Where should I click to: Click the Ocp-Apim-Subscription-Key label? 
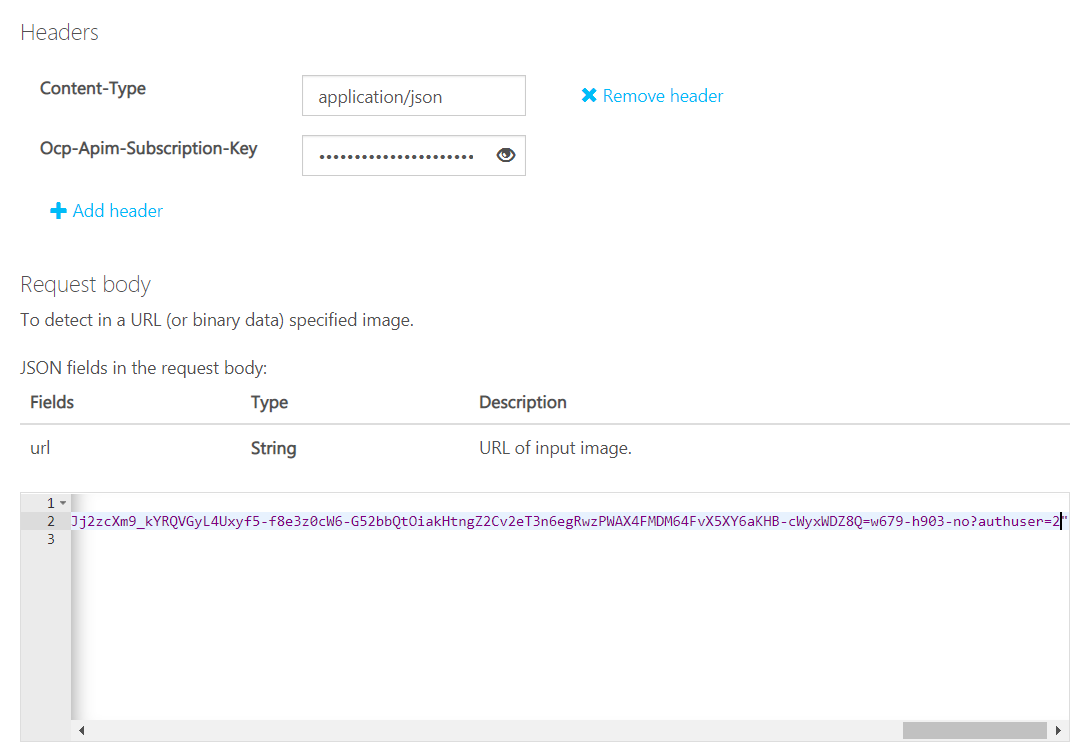[x=148, y=149]
